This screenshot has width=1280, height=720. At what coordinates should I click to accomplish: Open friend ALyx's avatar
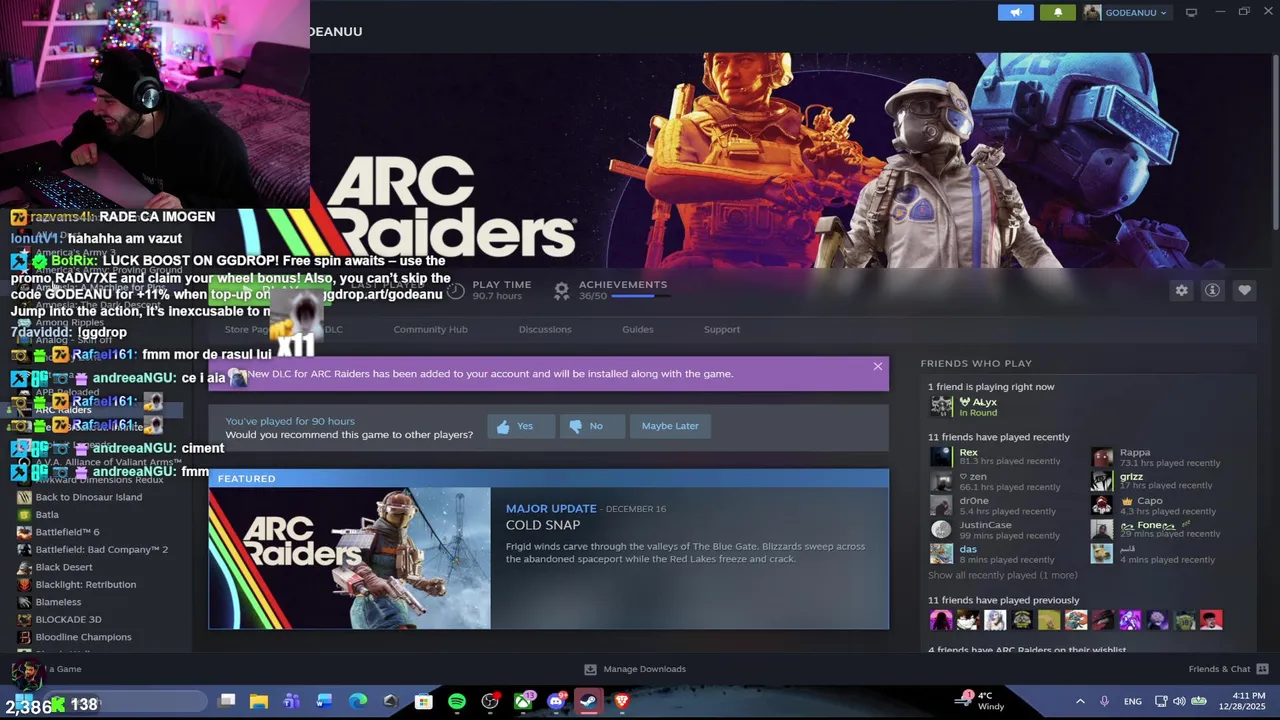point(941,406)
